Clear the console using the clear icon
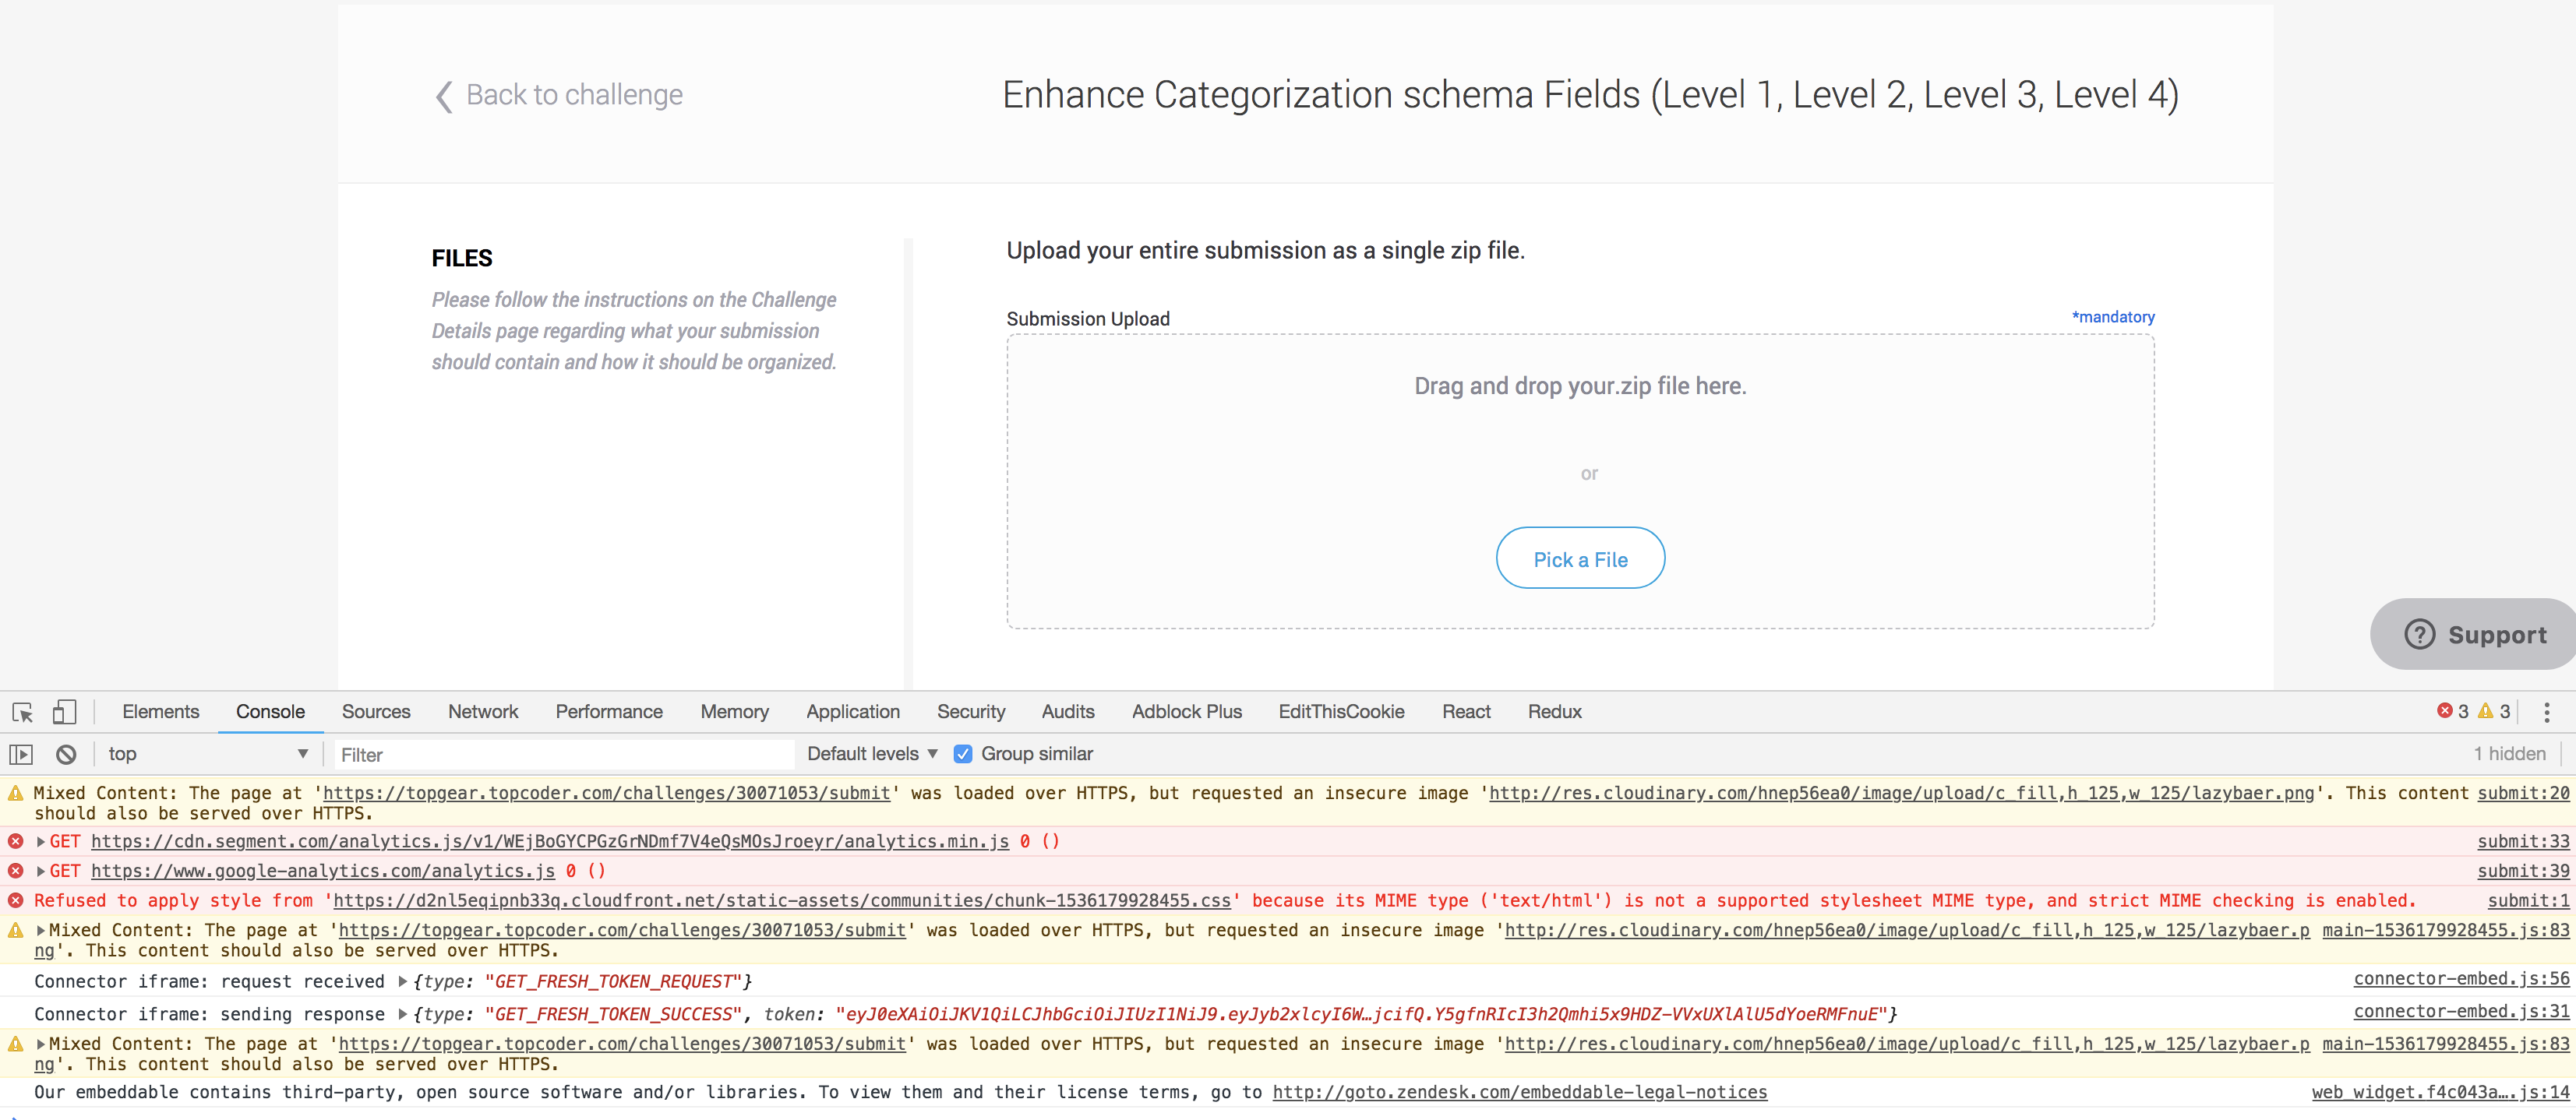The height and width of the screenshot is (1120, 2576). pos(65,754)
